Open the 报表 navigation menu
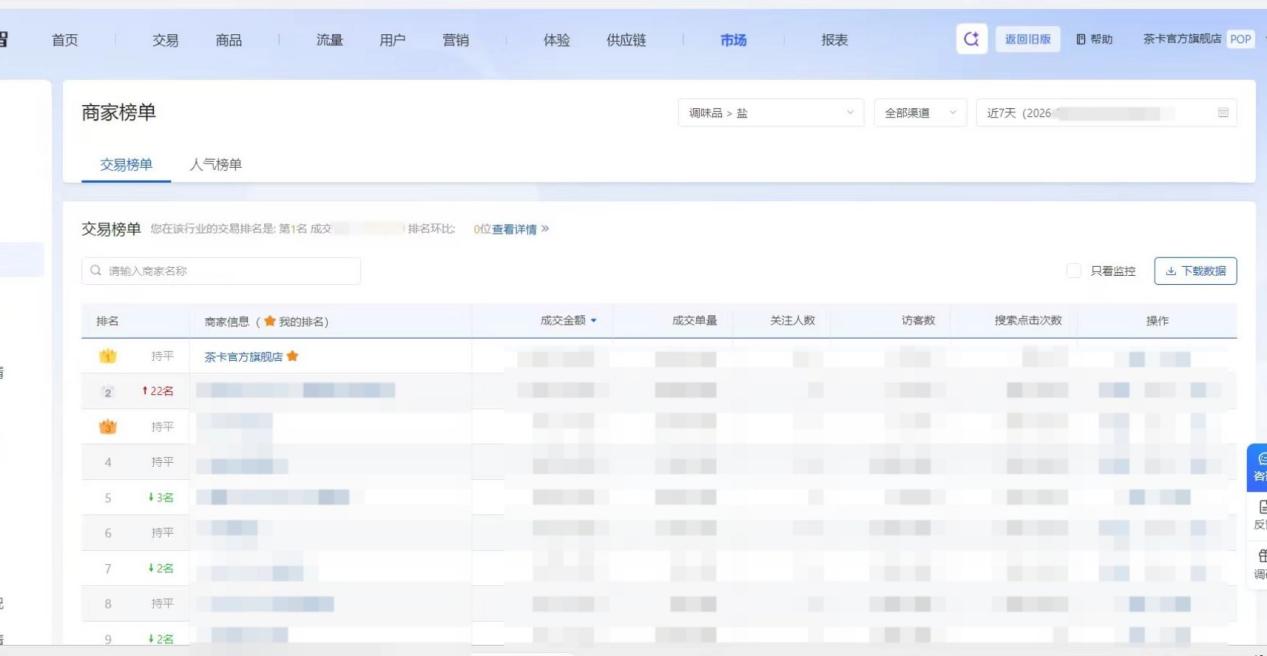 (834, 40)
